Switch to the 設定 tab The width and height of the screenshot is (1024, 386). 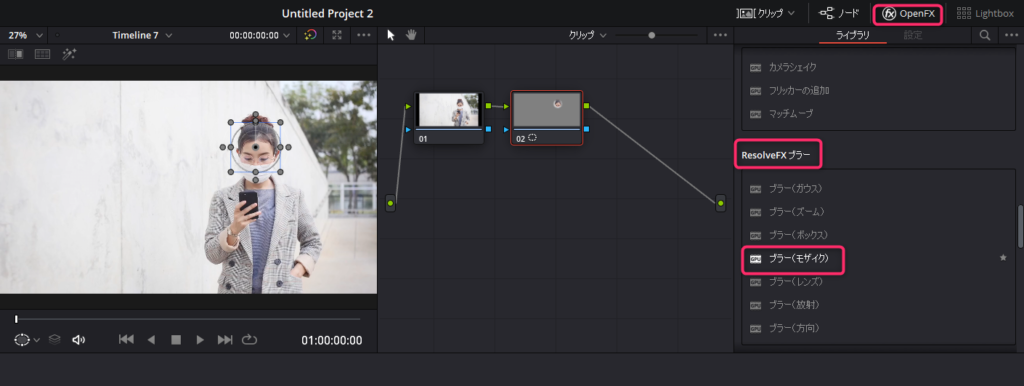click(913, 35)
